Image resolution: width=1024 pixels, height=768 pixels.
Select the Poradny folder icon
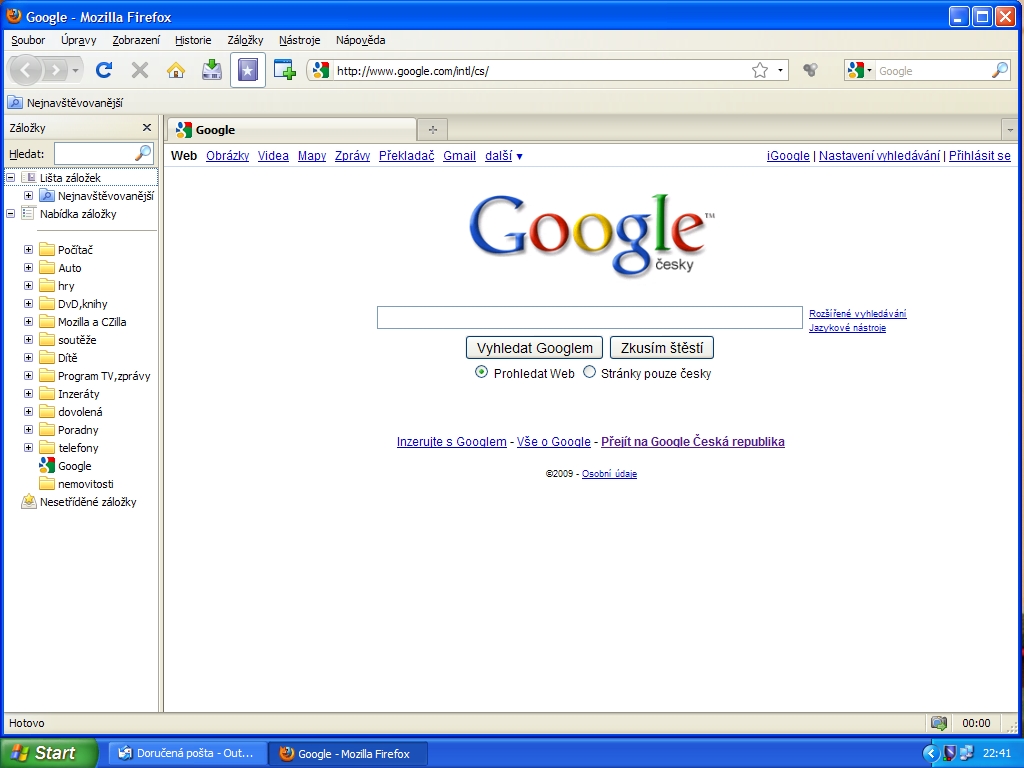click(x=46, y=429)
